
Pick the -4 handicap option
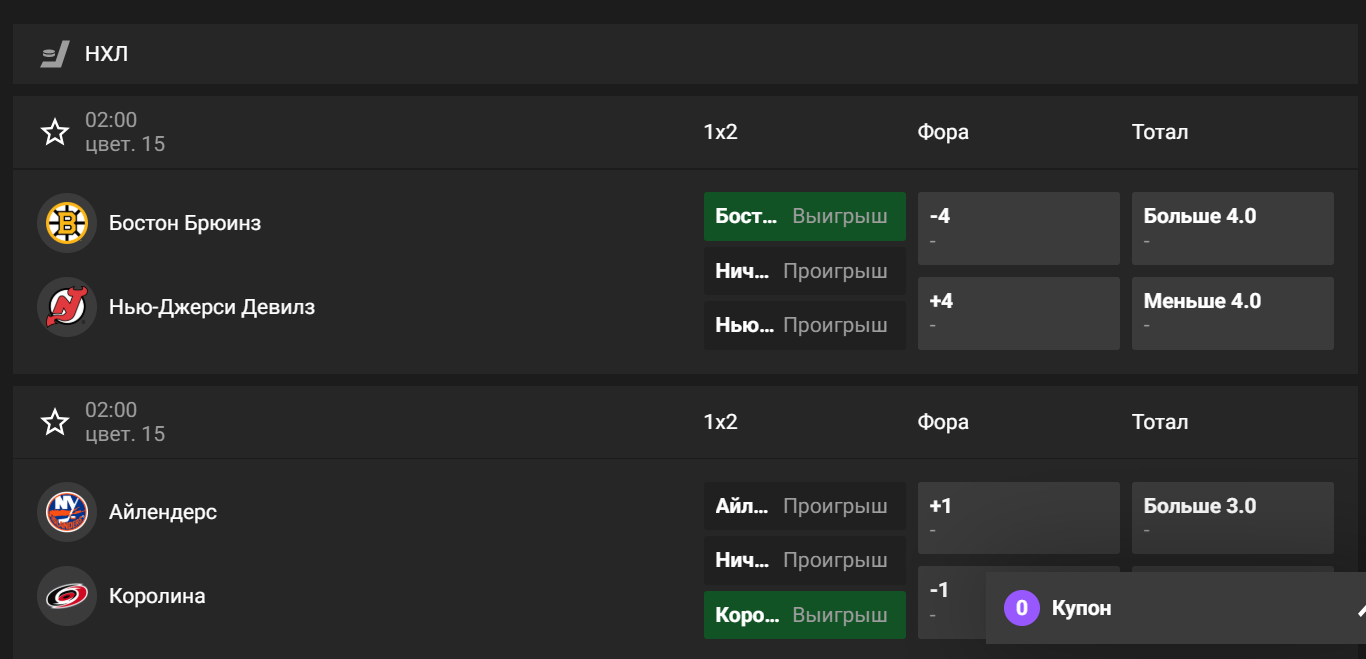point(1018,228)
